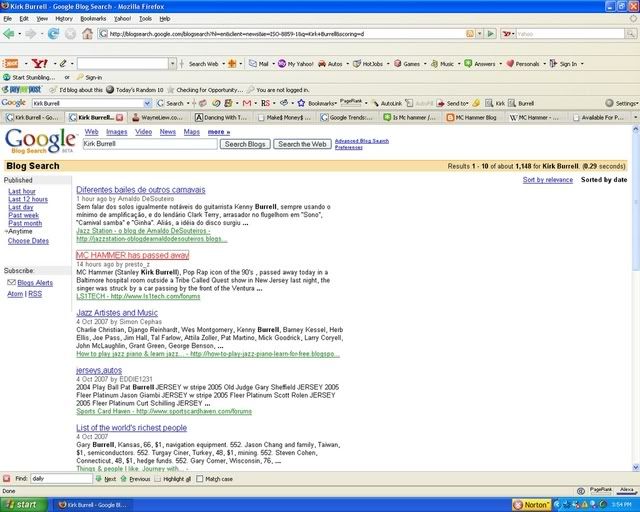This screenshot has height=512, width=640.
Task: Open Yahoo Music toolbar button
Action: point(442,64)
